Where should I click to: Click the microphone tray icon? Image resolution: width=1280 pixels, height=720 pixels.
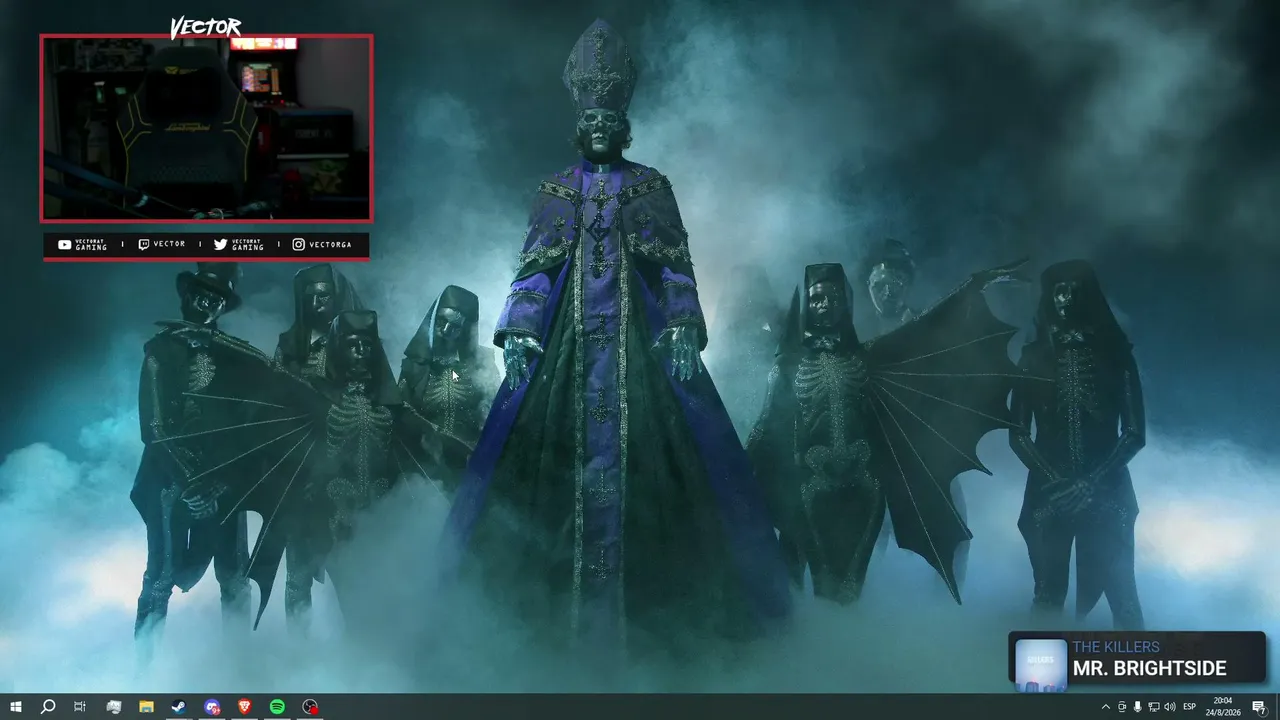coord(1137,707)
